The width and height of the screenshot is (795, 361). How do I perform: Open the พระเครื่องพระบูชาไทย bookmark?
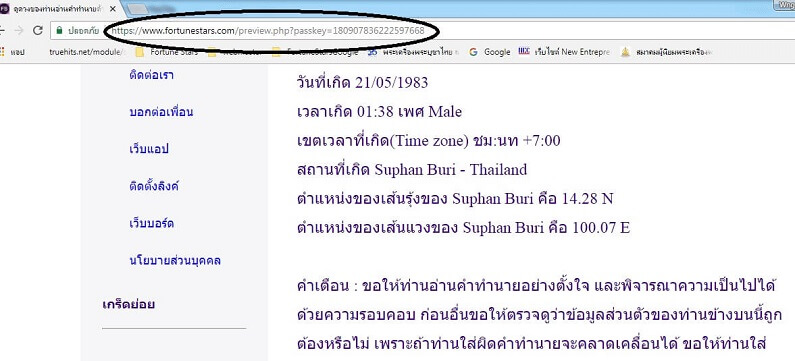click(413, 52)
